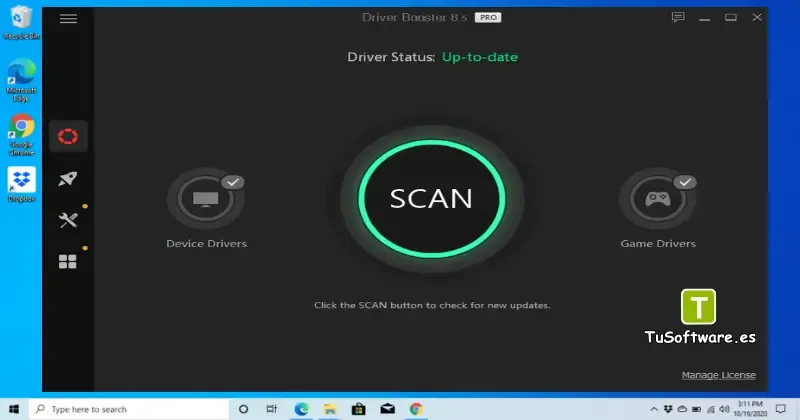Open the Mail app from taskbar
The image size is (800, 420).
click(x=387, y=409)
